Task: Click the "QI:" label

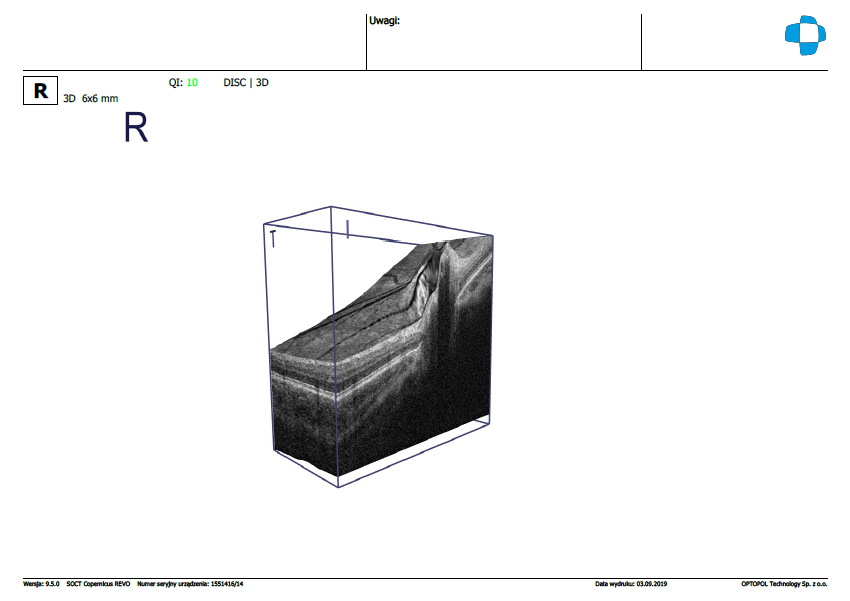Action: point(176,82)
